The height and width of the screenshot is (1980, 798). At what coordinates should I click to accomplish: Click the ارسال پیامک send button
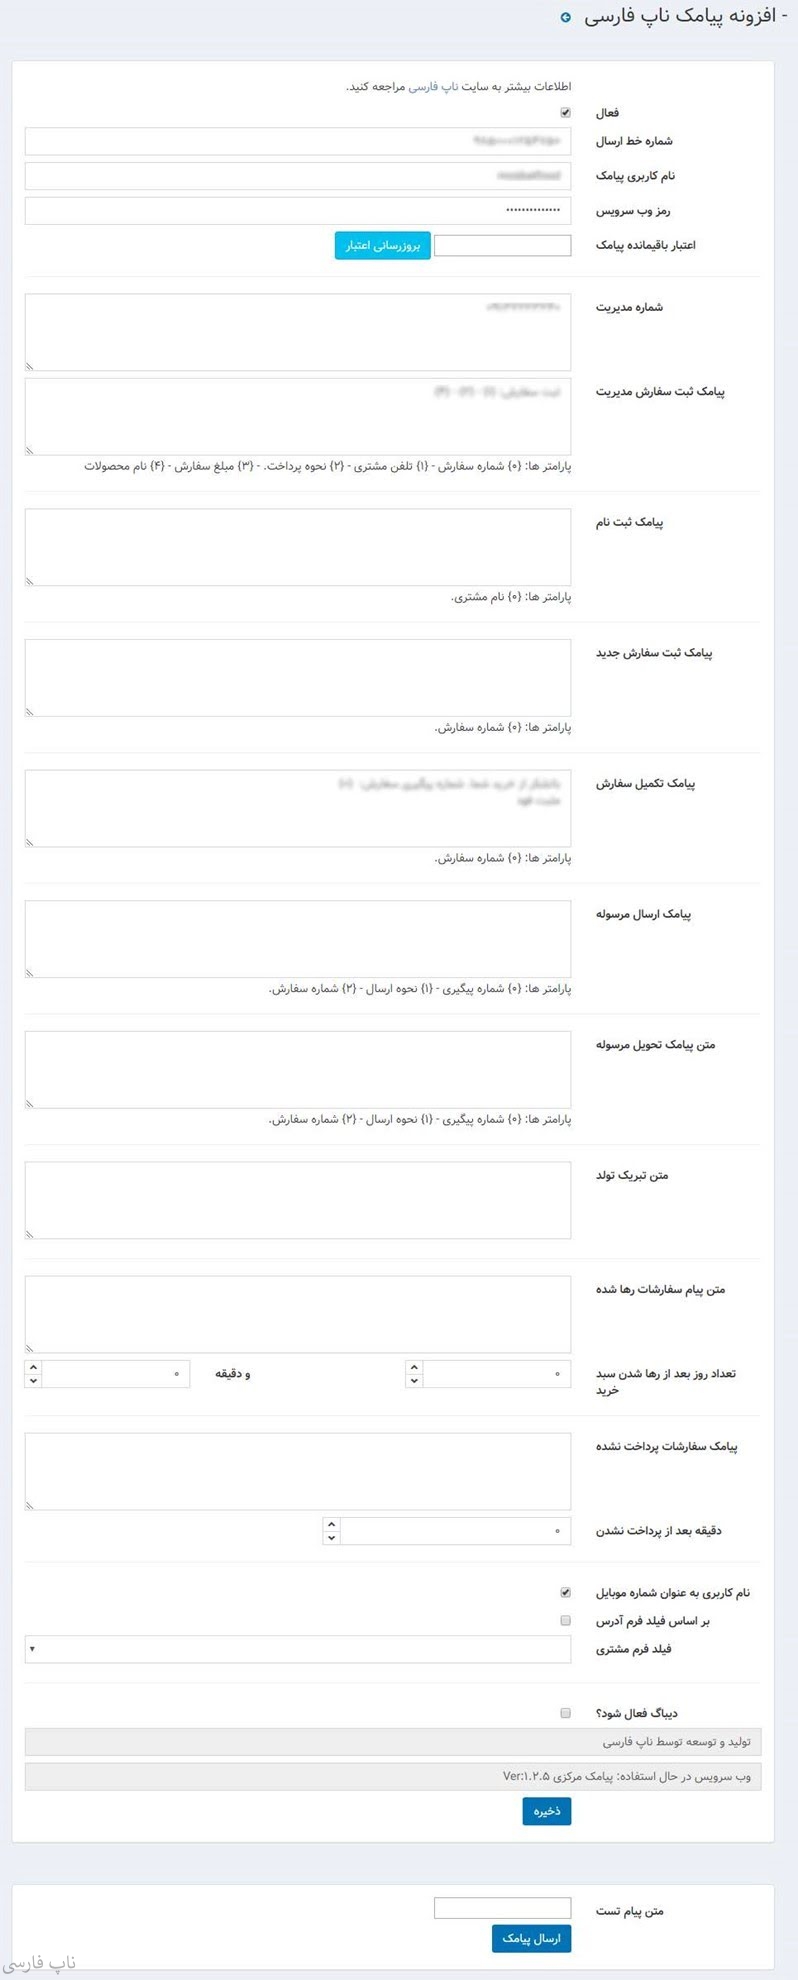[531, 1938]
